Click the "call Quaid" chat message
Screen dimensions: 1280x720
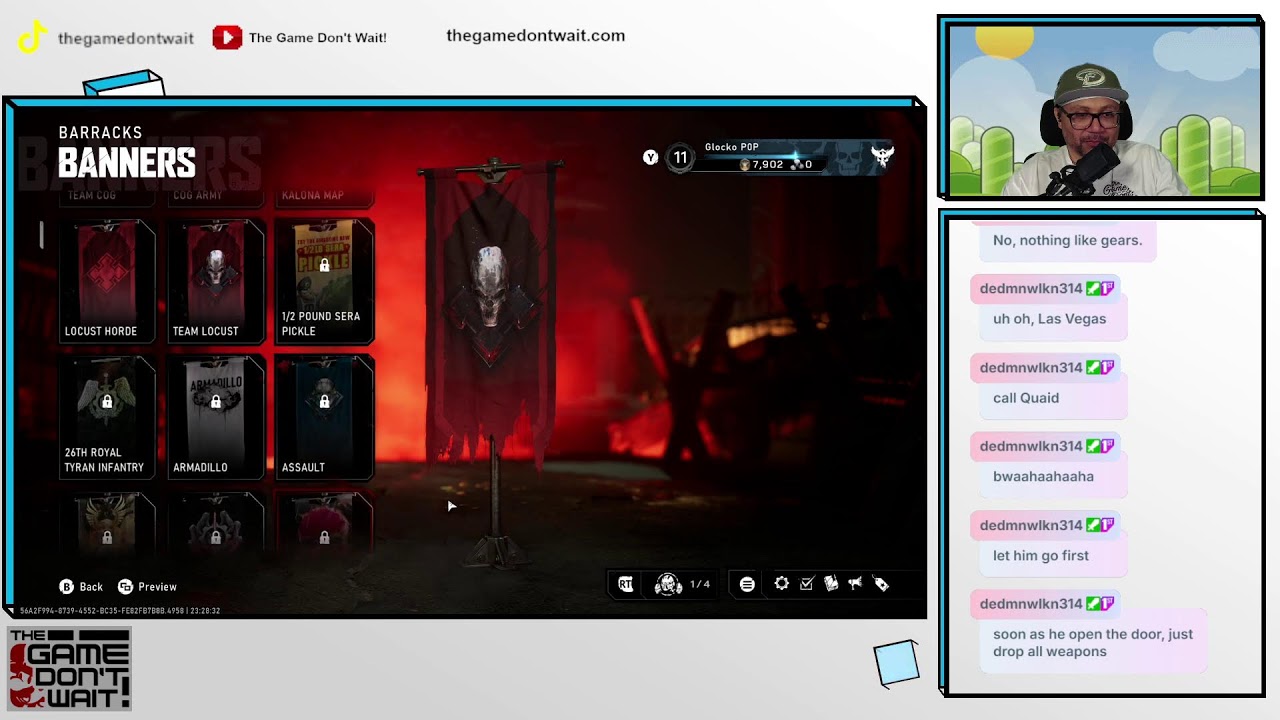[1026, 398]
